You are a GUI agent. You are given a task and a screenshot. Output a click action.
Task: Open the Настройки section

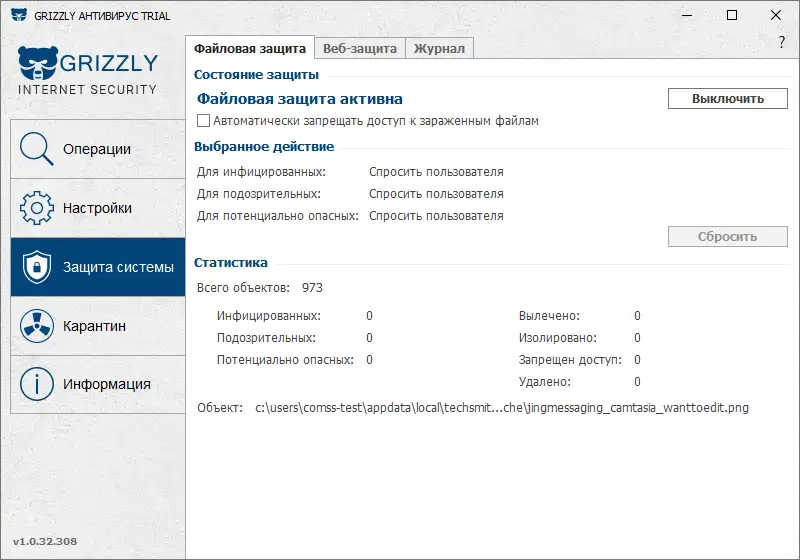coord(97,208)
